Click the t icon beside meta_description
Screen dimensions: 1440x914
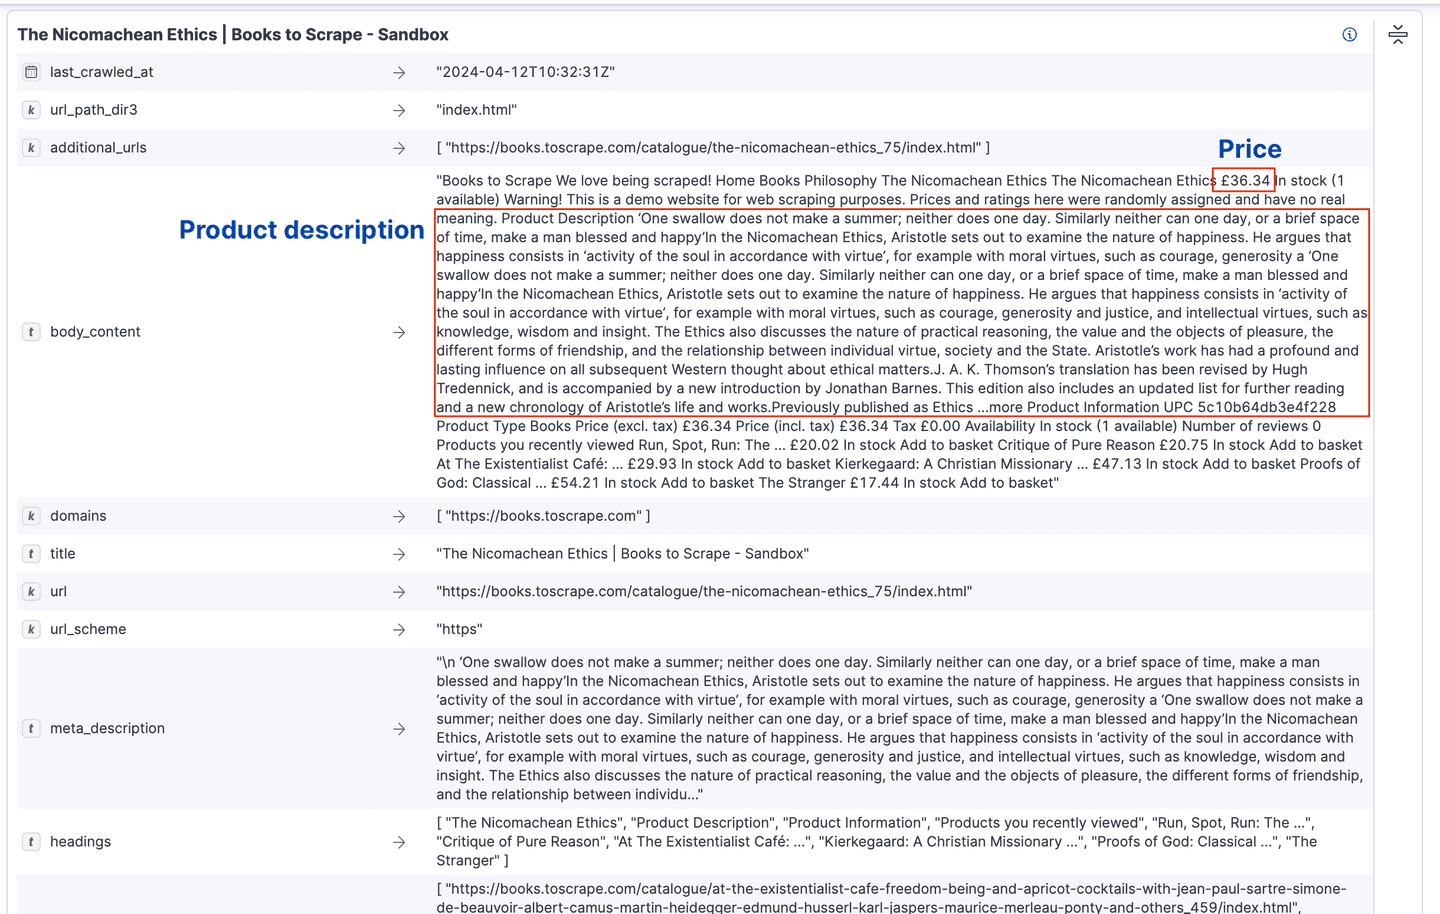coord(31,728)
